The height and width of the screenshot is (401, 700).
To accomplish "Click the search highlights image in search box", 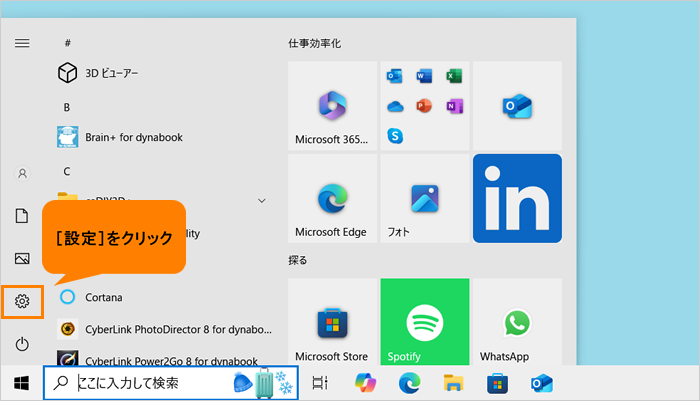I will [x=263, y=383].
